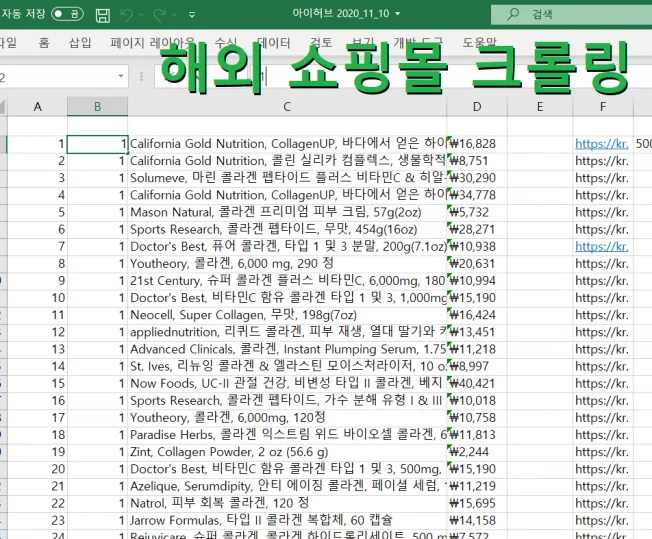
Task: Open the 홈 ribbon tab
Action: (44, 42)
